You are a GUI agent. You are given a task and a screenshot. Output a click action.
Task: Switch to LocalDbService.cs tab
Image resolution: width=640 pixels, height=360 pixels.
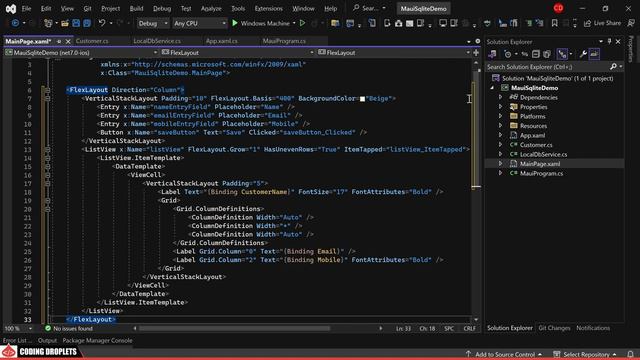pyautogui.click(x=157, y=41)
